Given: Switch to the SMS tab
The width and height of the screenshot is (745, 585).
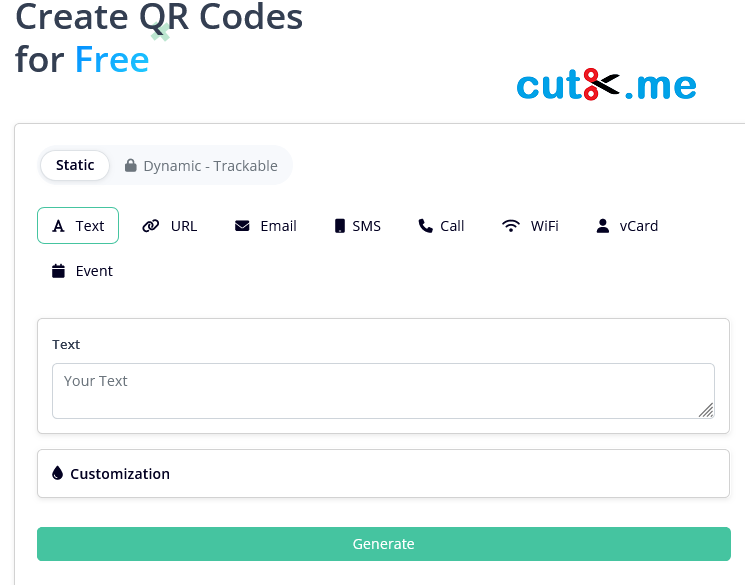Looking at the screenshot, I should point(358,226).
